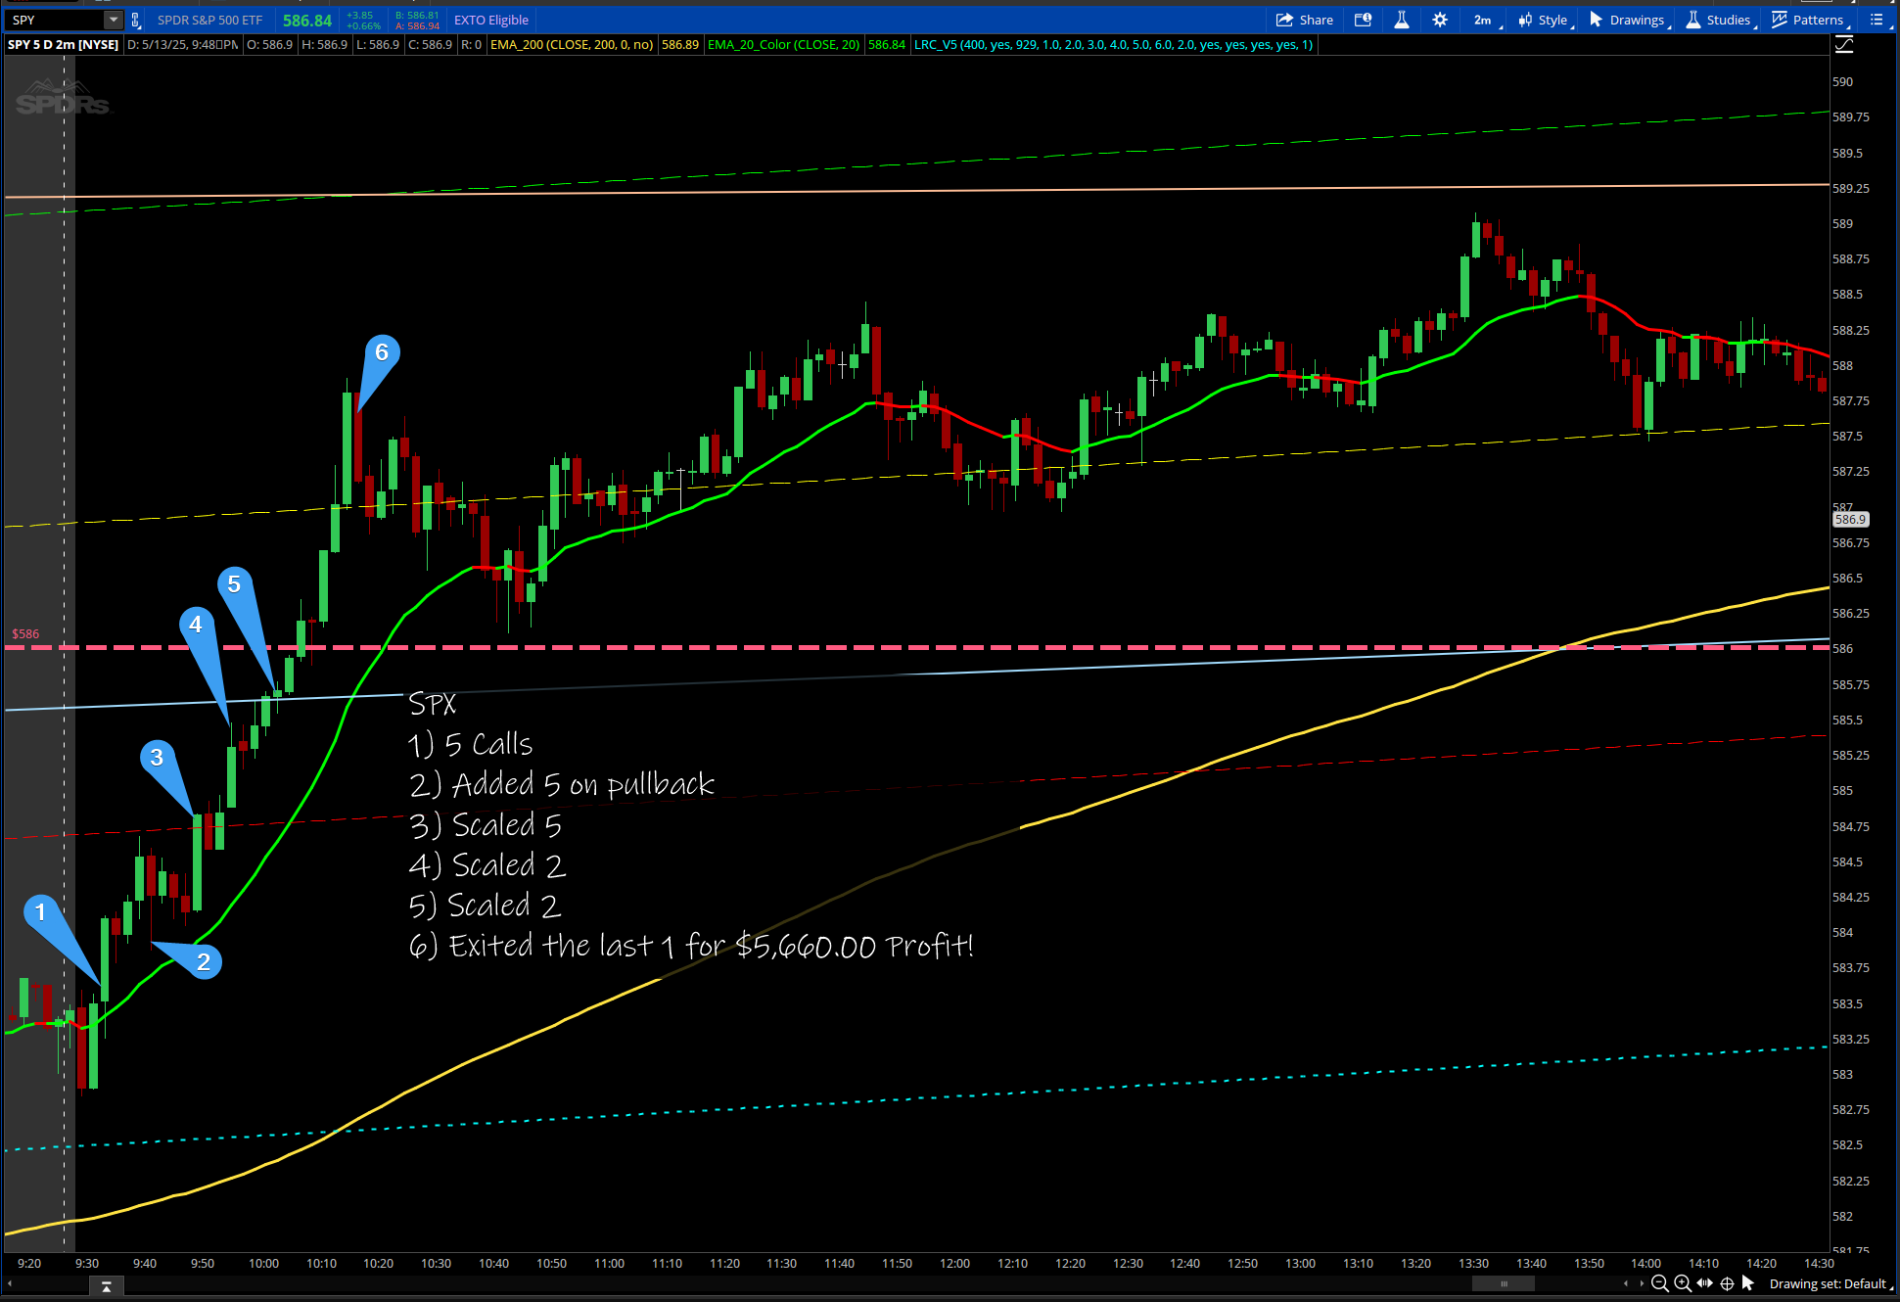Open chart settings gear icon
The image size is (1900, 1302).
pyautogui.click(x=1440, y=20)
